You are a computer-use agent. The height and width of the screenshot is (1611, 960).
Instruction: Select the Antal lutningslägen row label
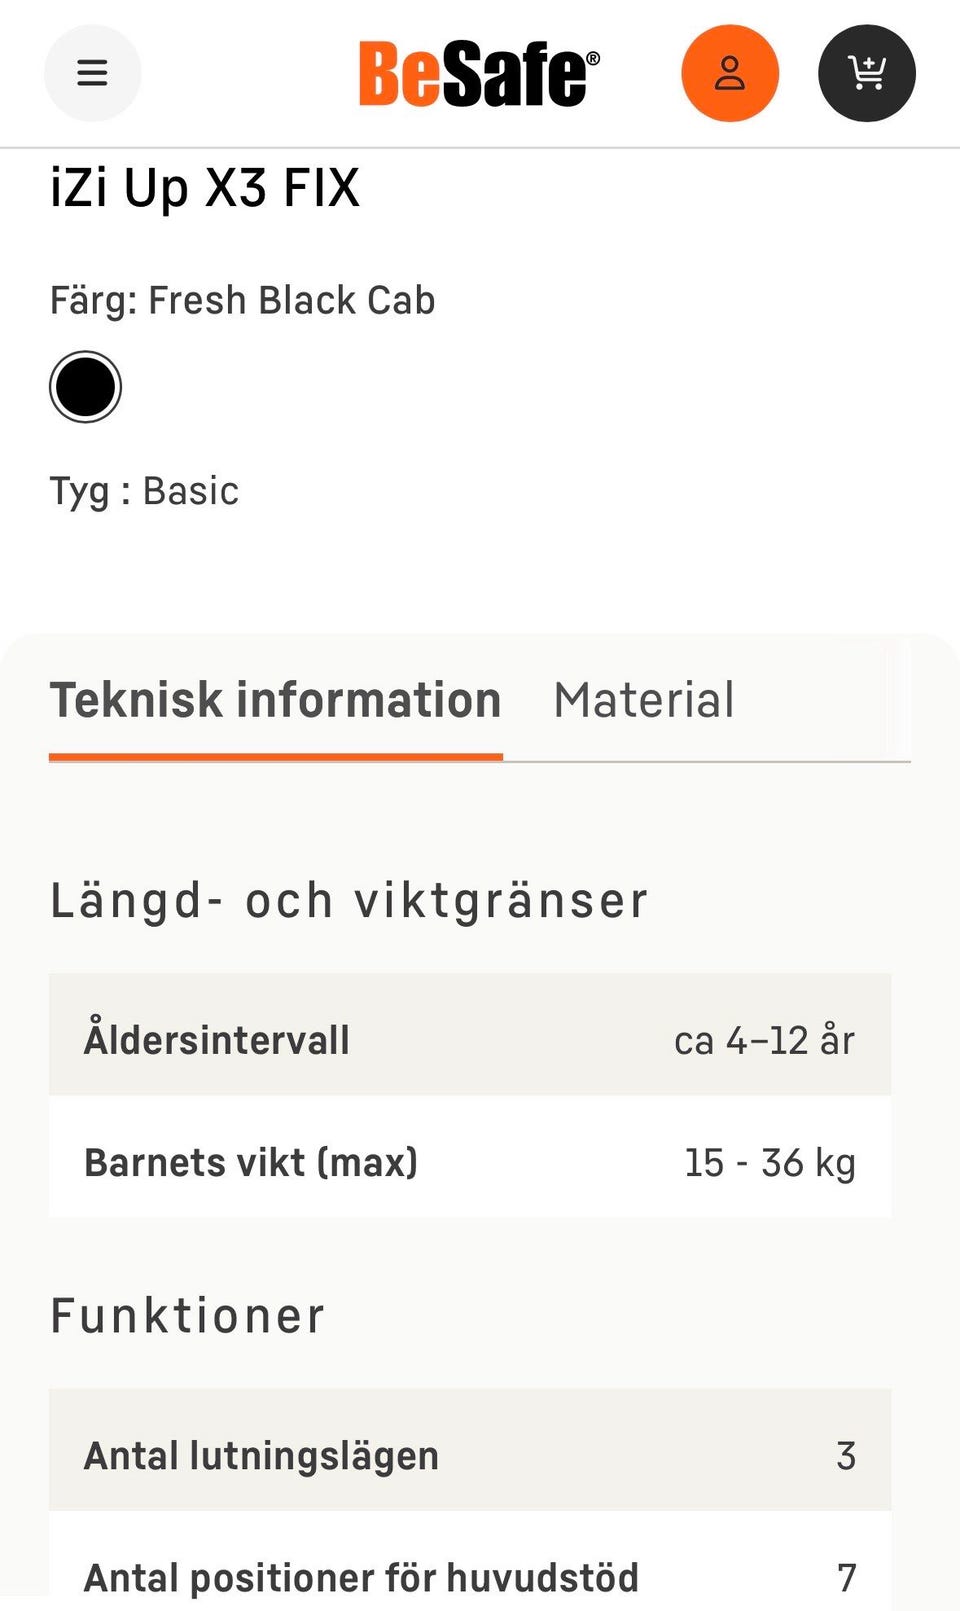pyautogui.click(x=261, y=1455)
